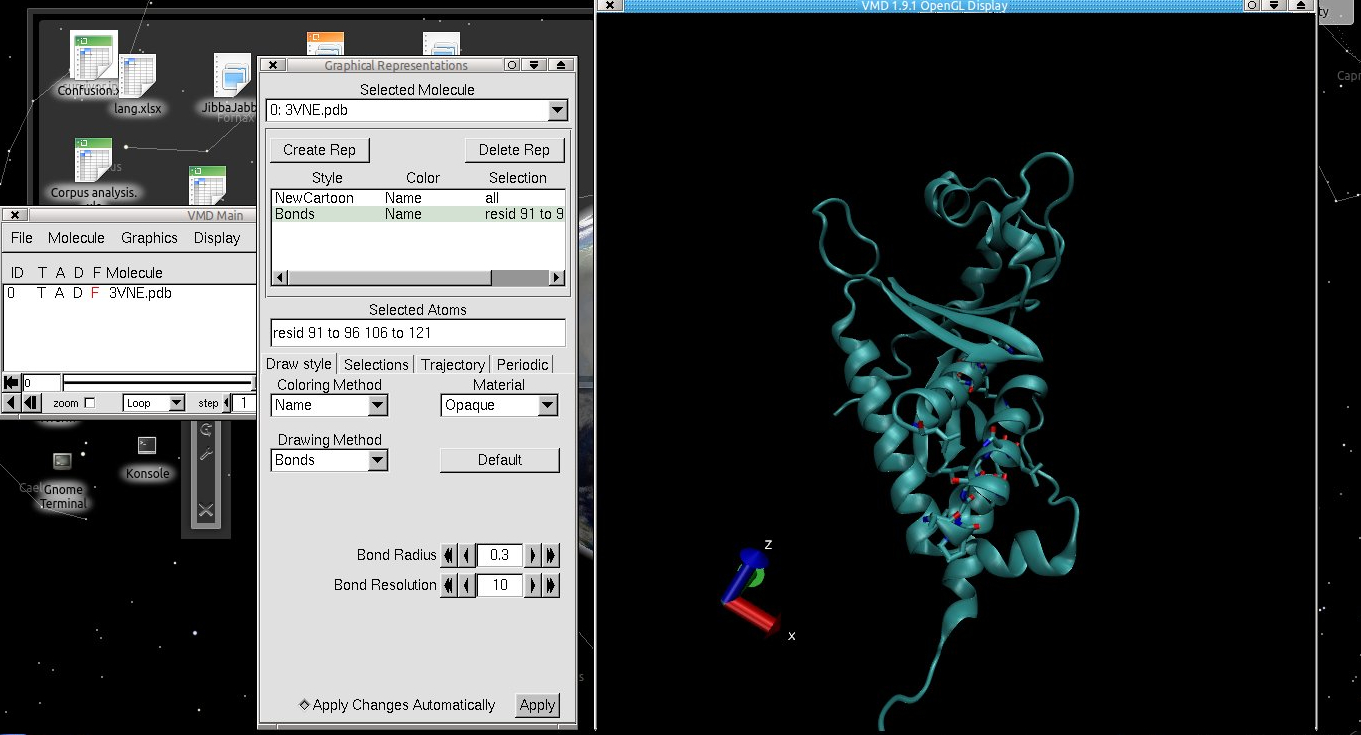
Task: Toggle Apply Changes Automatically
Action: [397, 705]
